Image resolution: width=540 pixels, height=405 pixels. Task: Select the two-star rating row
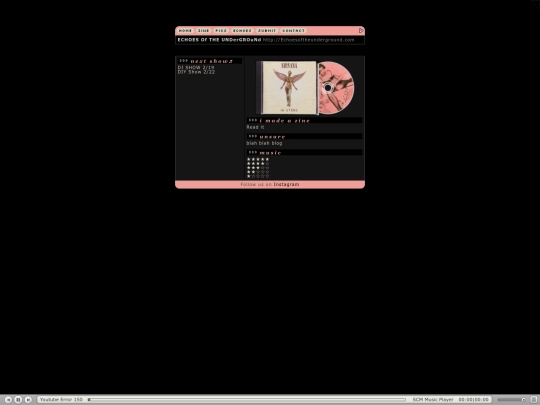click(258, 172)
